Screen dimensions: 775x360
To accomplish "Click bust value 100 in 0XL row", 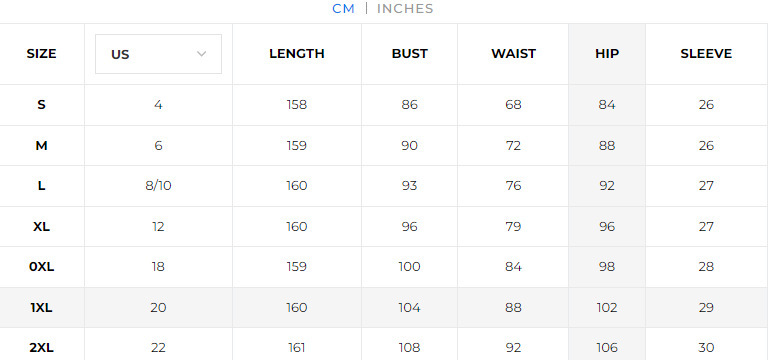I will pyautogui.click(x=409, y=267).
